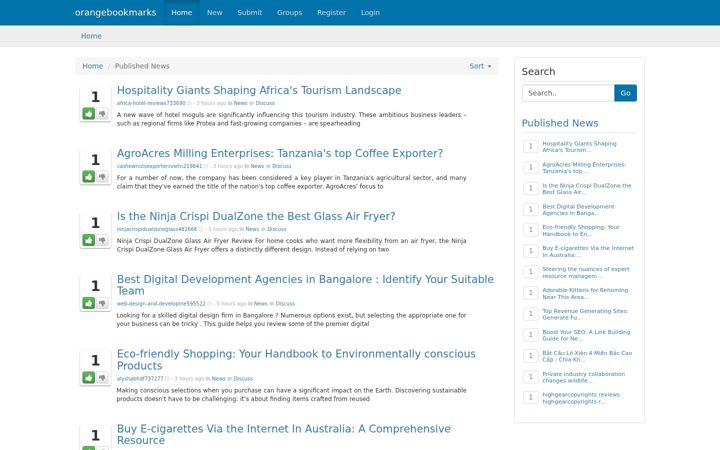720x450 pixels.
Task: Click Discuss under AgroAcres story
Action: click(281, 166)
